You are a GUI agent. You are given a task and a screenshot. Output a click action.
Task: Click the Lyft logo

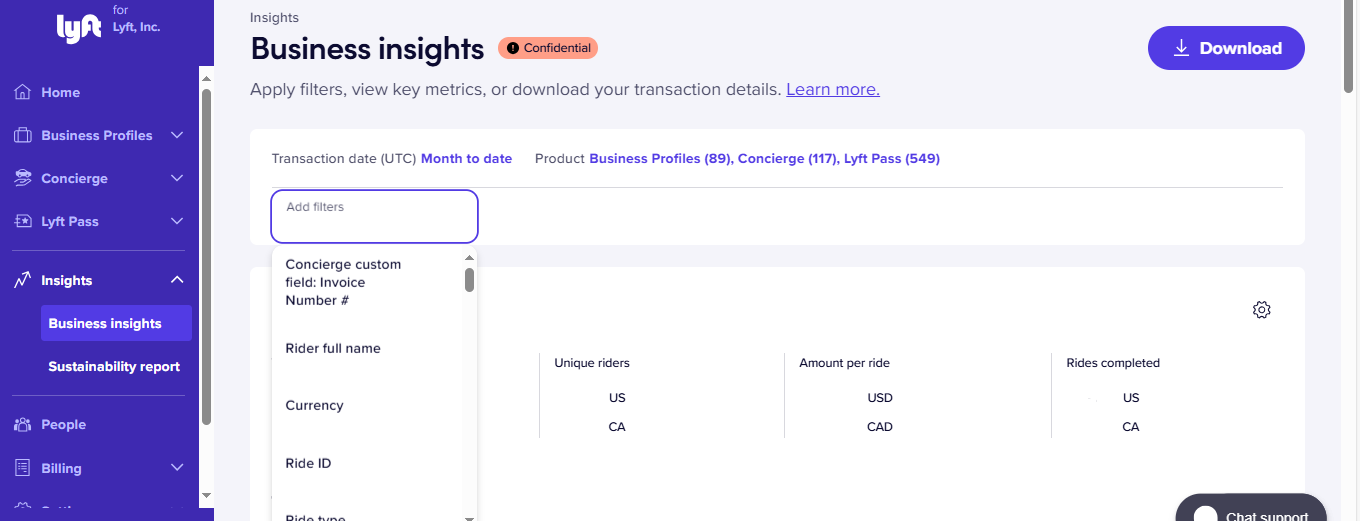[79, 28]
